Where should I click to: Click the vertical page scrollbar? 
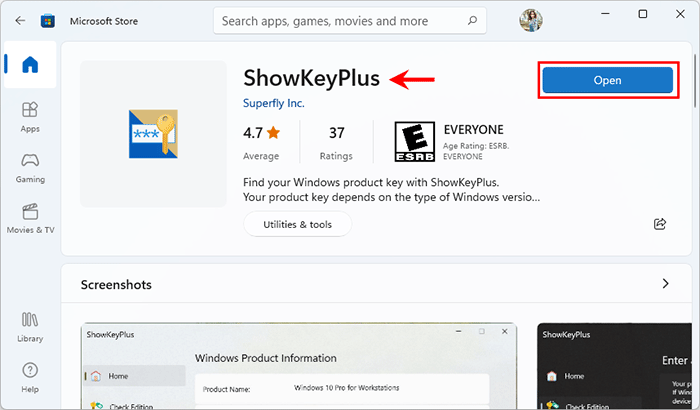(x=695, y=80)
